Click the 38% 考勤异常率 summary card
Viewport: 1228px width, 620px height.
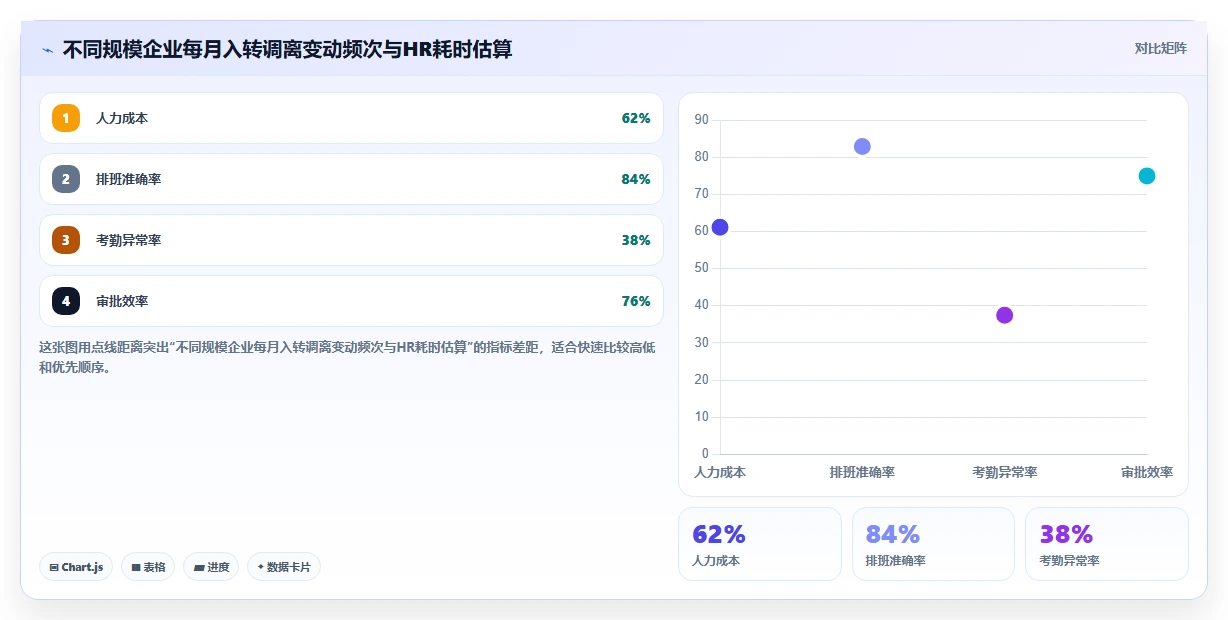(x=1107, y=544)
